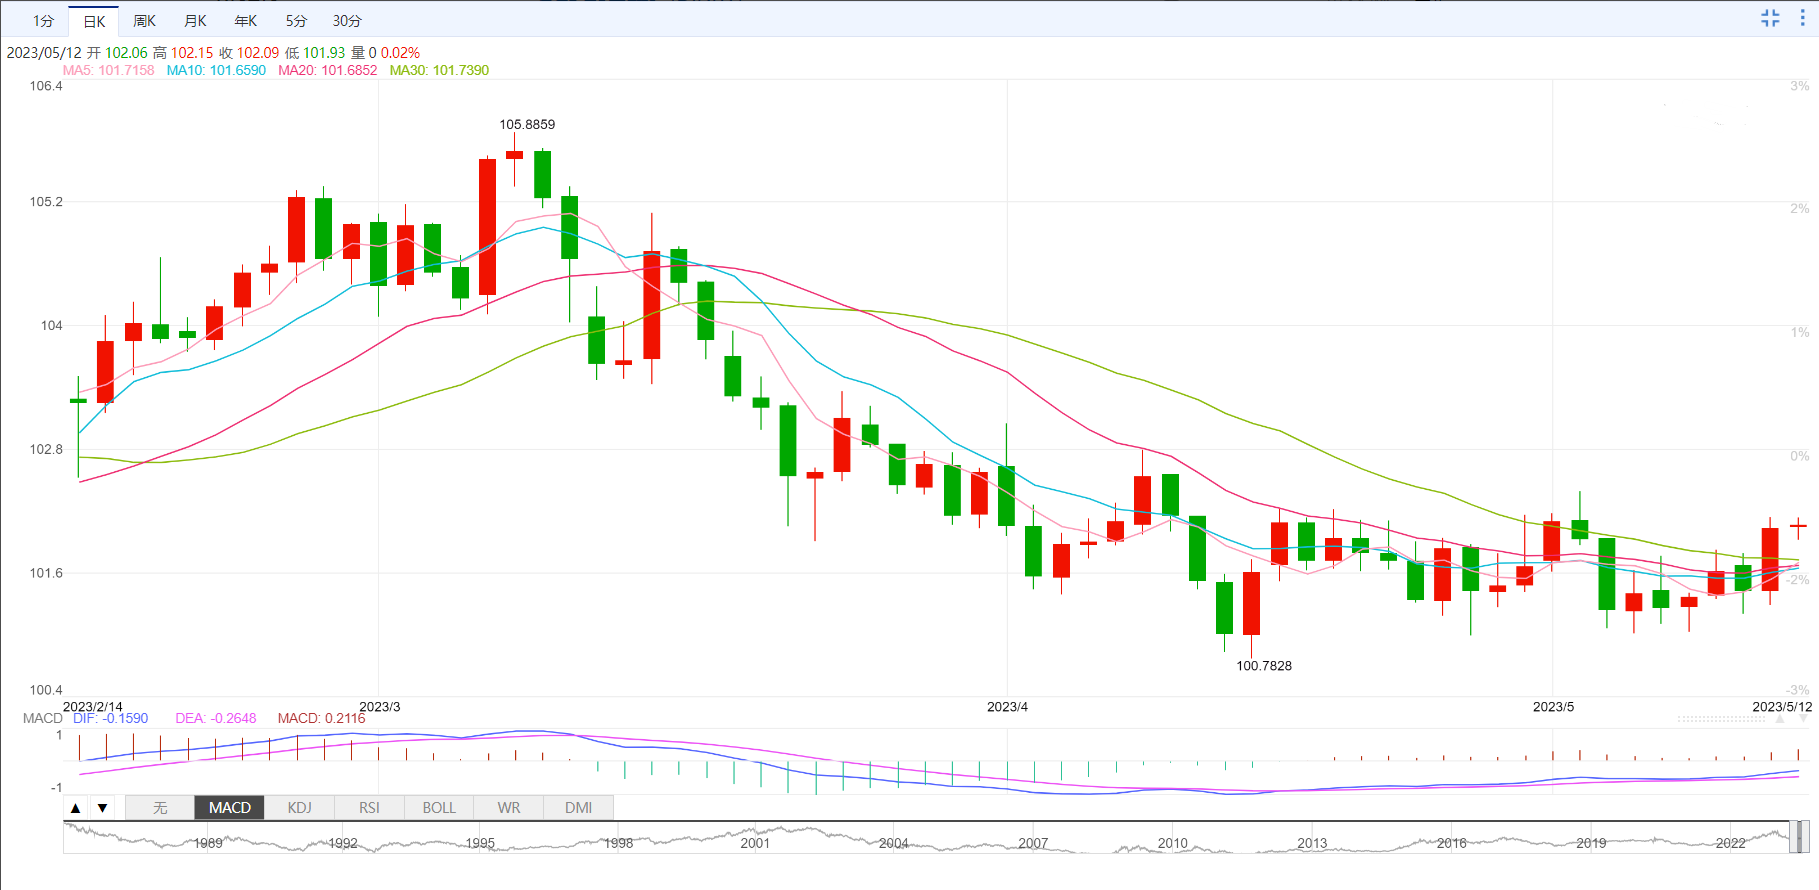Click the exit fullscreen icon
The height and width of the screenshot is (890, 1819).
point(1770,18)
